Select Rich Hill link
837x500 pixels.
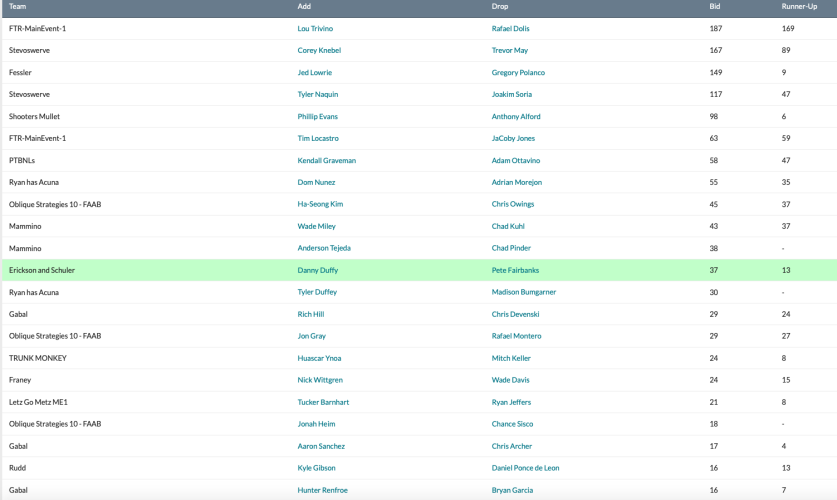pos(311,314)
